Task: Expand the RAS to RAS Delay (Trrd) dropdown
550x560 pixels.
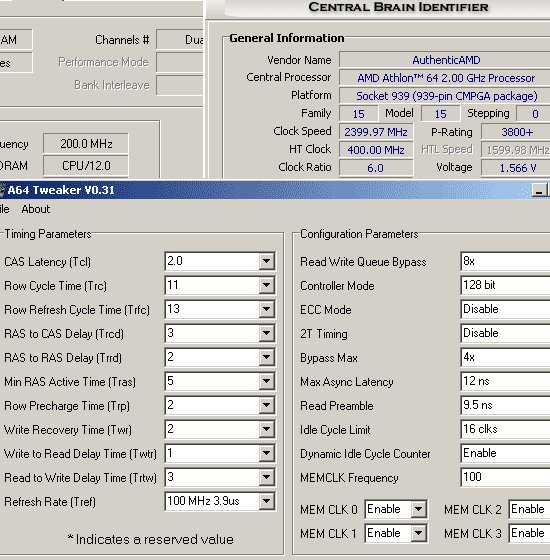Action: tap(266, 357)
